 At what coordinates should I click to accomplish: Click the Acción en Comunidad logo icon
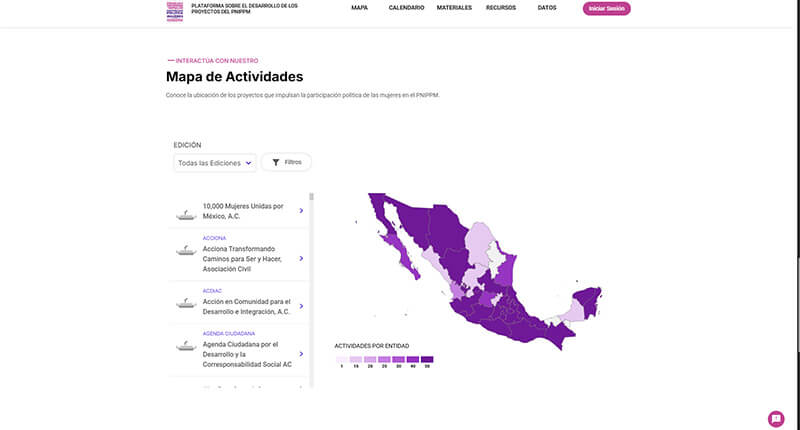click(x=185, y=303)
